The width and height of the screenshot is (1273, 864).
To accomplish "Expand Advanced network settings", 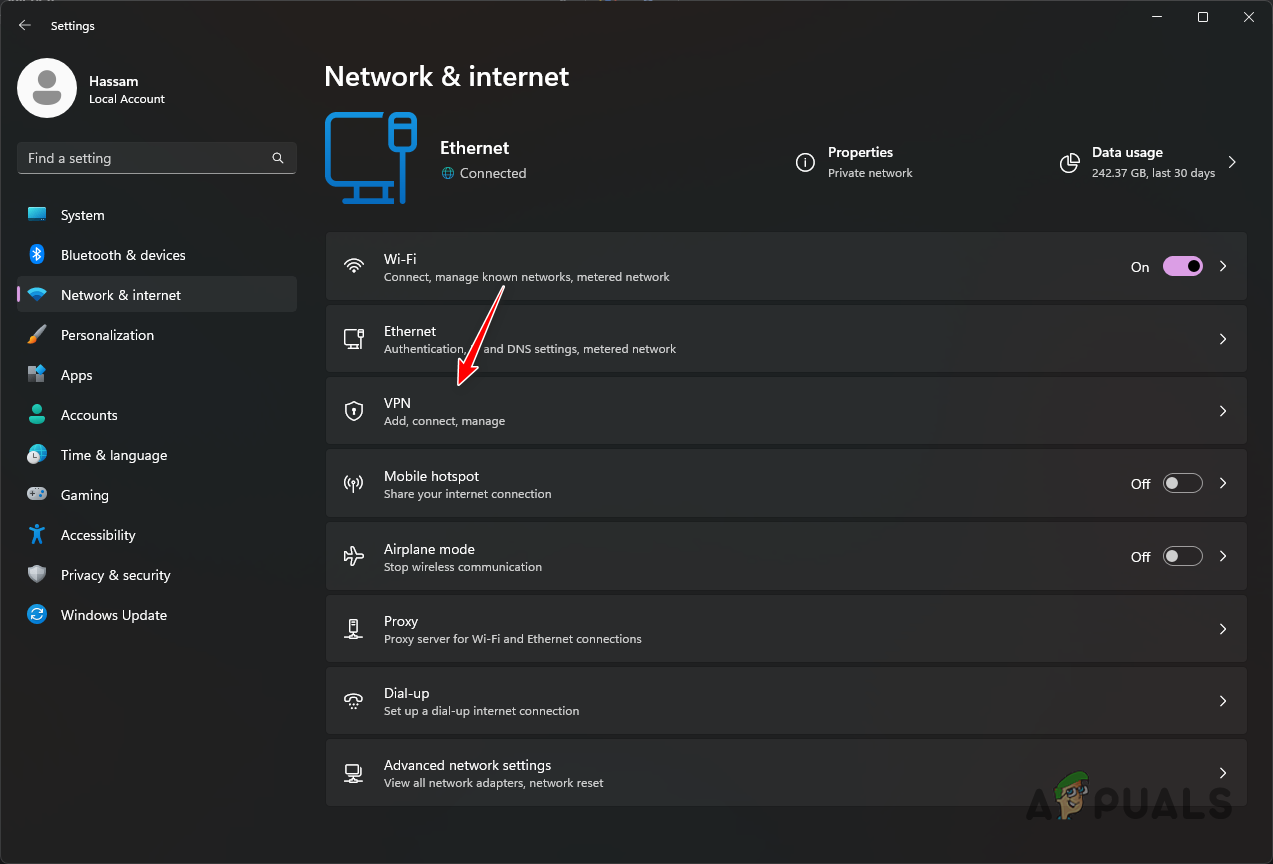I will click(1222, 773).
